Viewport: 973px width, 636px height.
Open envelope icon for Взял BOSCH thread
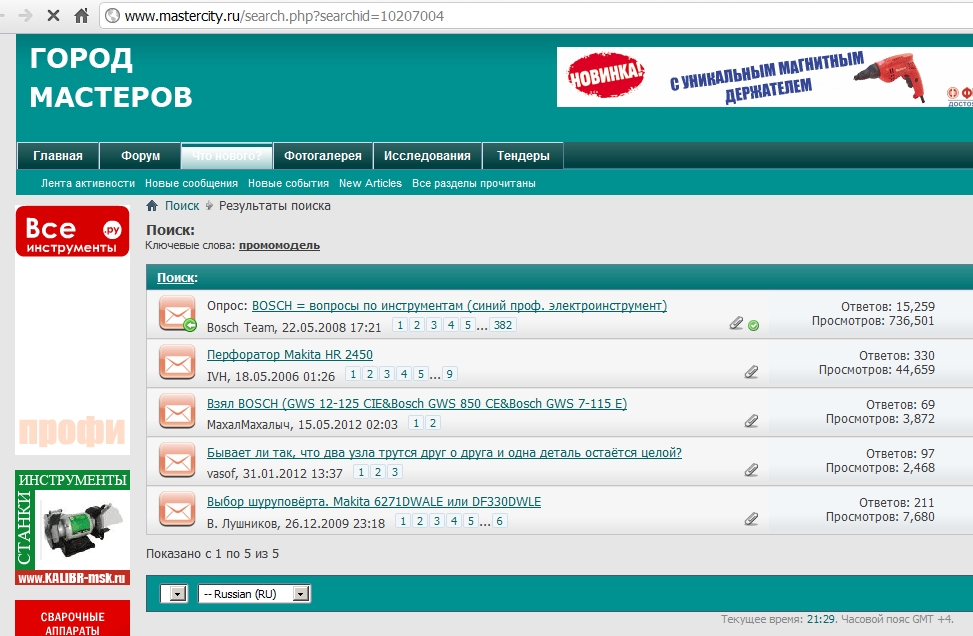(177, 412)
